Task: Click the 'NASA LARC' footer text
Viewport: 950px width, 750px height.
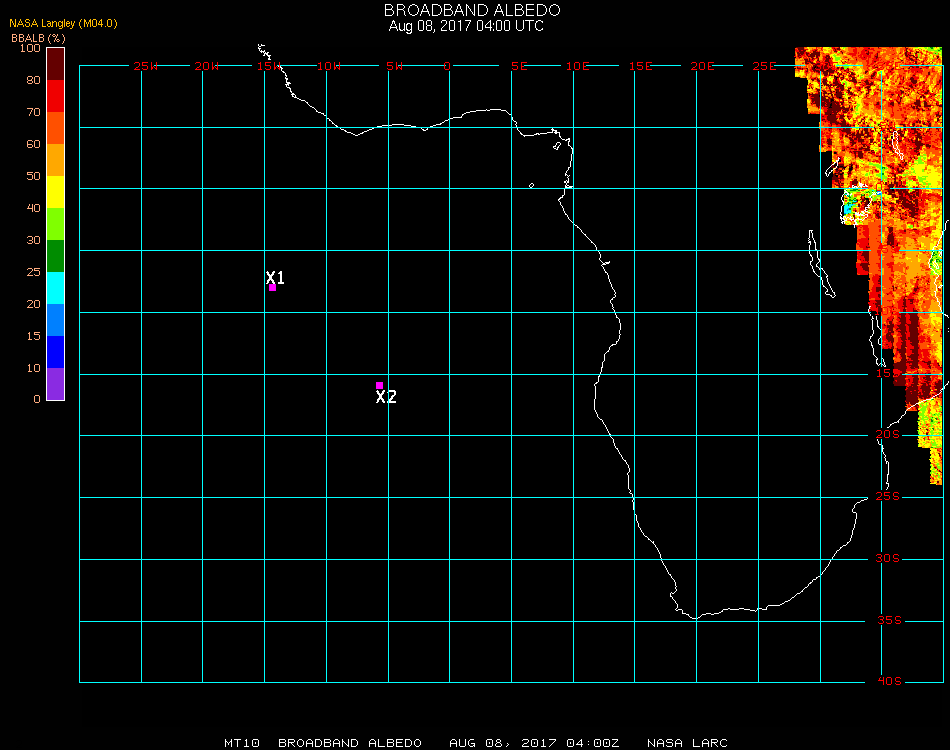Action: tap(687, 743)
